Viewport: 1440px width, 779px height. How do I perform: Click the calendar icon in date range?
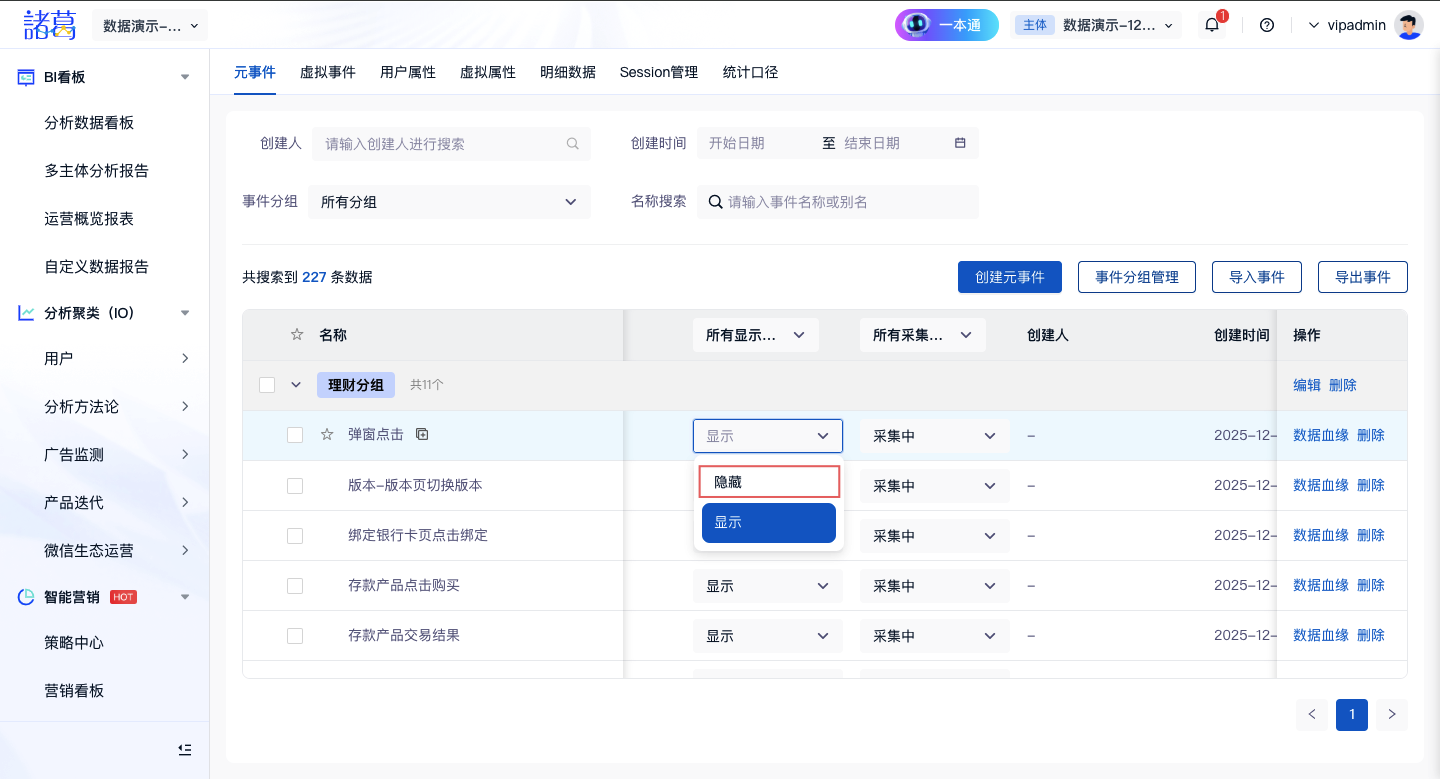tap(960, 143)
